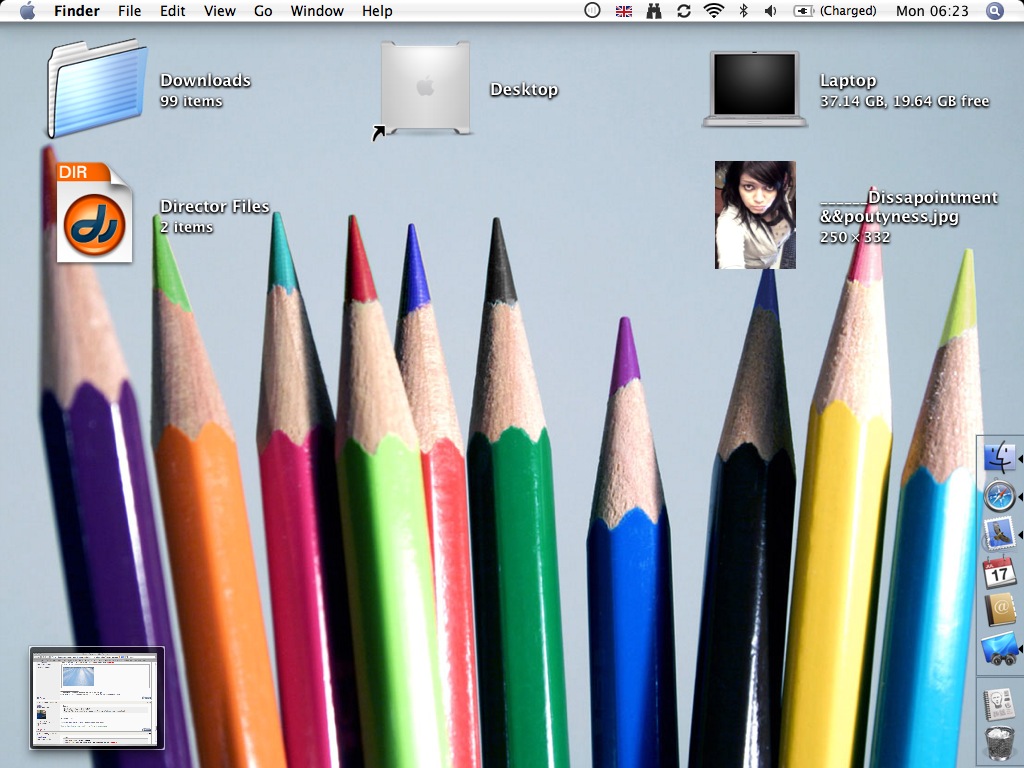Open the Trash in the Dock
This screenshot has height=768, width=1024.
(x=999, y=744)
